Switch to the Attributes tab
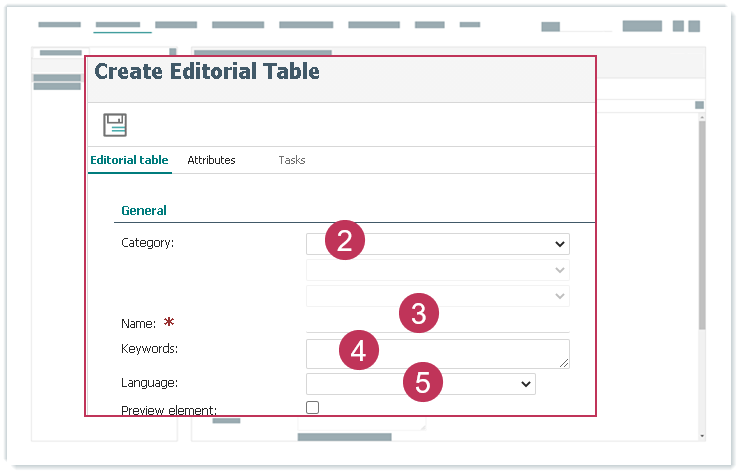The width and height of the screenshot is (741, 475). click(x=211, y=160)
